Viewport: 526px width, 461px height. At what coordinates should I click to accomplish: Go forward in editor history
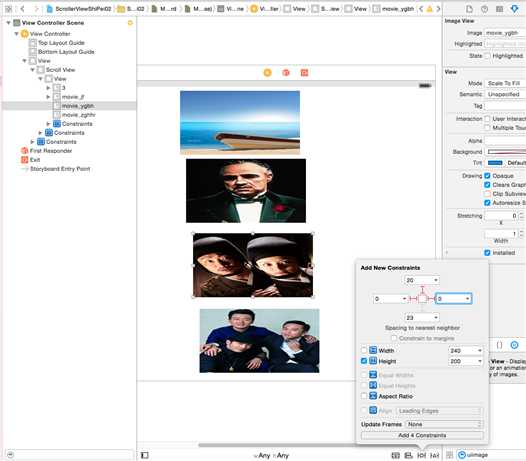(x=36, y=9)
